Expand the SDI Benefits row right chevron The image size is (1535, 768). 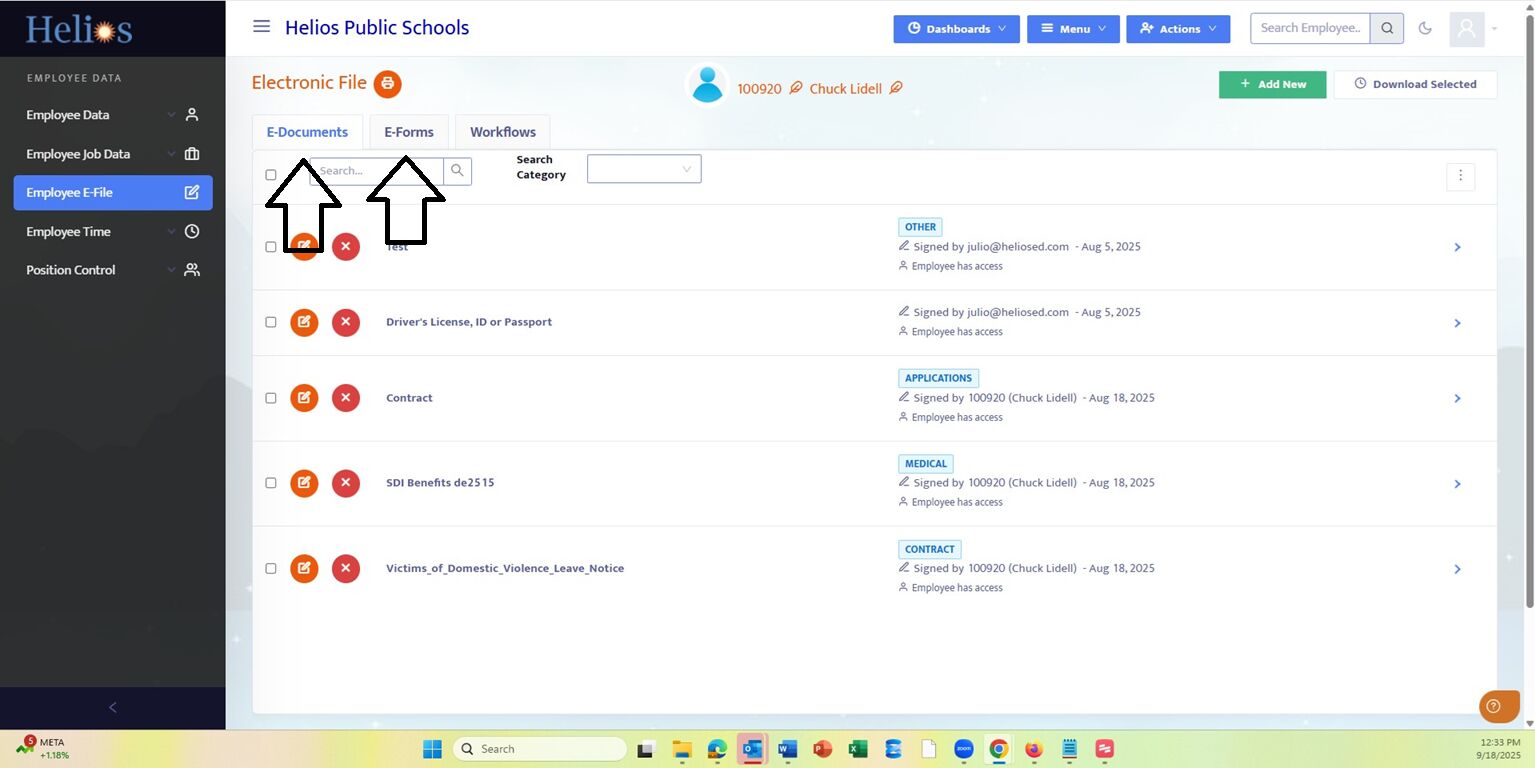1457,484
